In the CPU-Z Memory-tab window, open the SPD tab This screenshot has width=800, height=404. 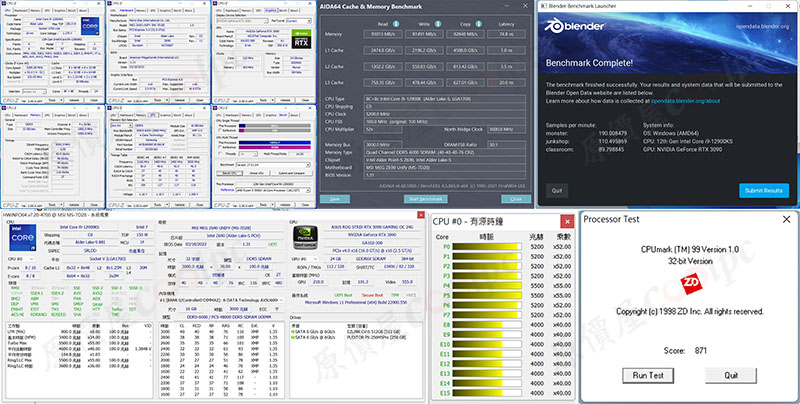pyautogui.click(x=47, y=115)
